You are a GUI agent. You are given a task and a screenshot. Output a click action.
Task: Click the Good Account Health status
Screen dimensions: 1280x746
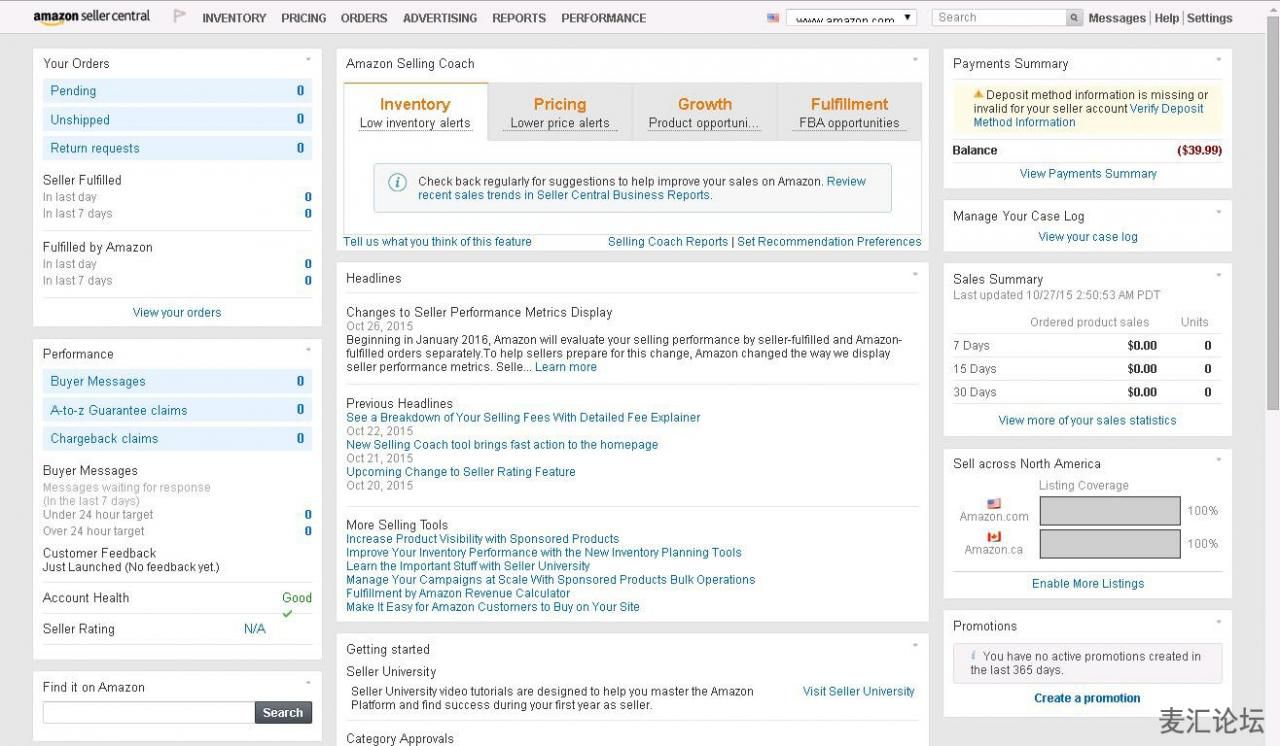click(297, 598)
